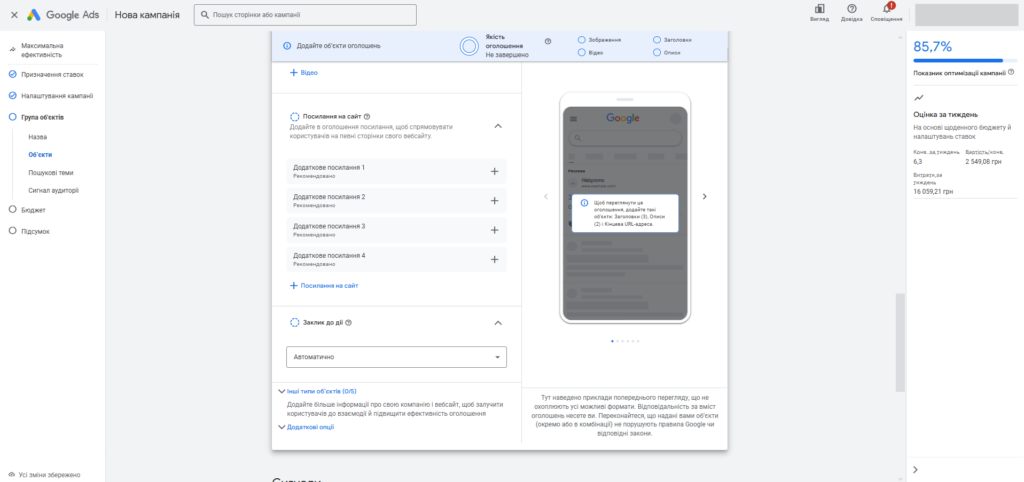Go to Бюджет step in sidebar
The image size is (1024, 482).
click(x=34, y=210)
